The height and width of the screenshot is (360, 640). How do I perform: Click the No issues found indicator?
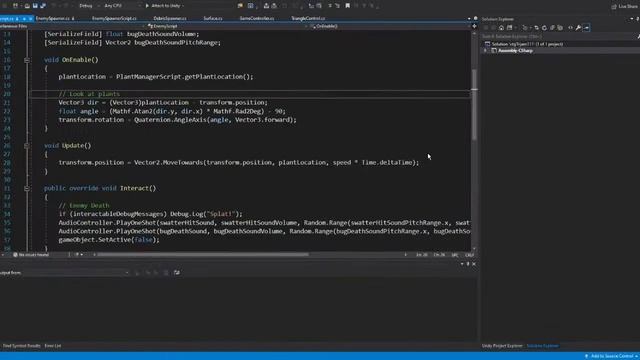coord(31,255)
